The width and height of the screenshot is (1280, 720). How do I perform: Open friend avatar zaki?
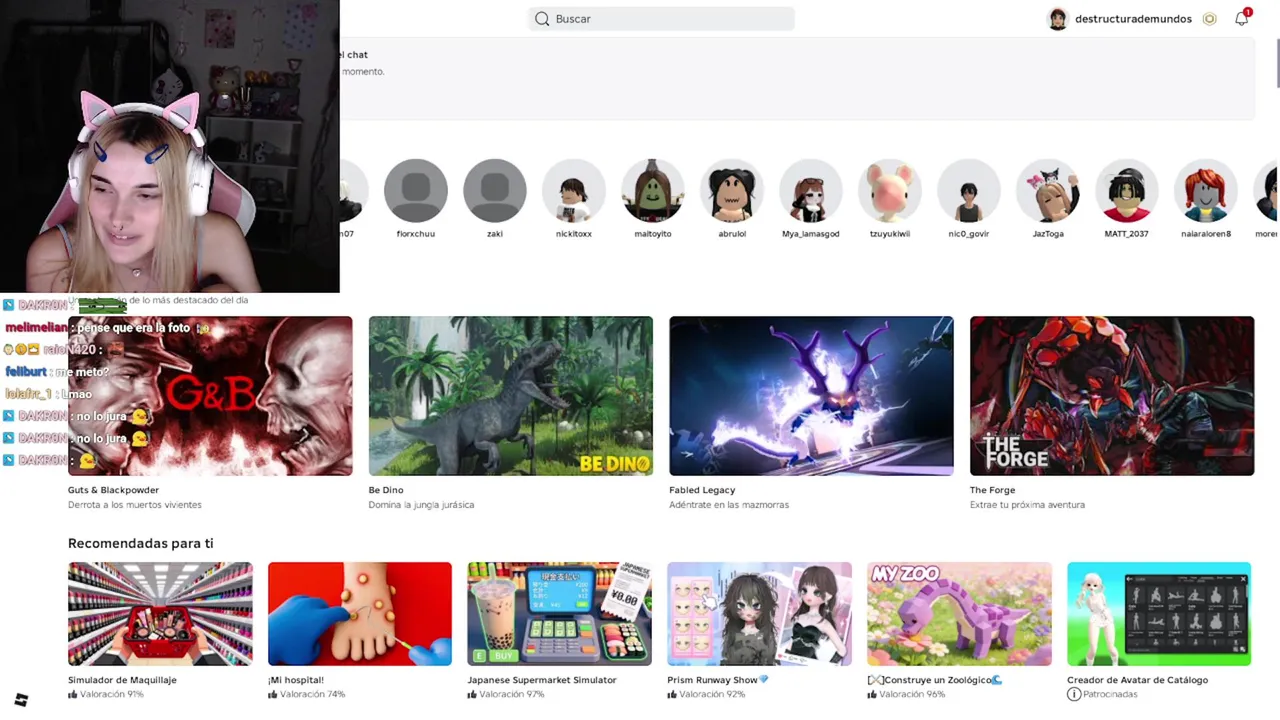click(495, 190)
